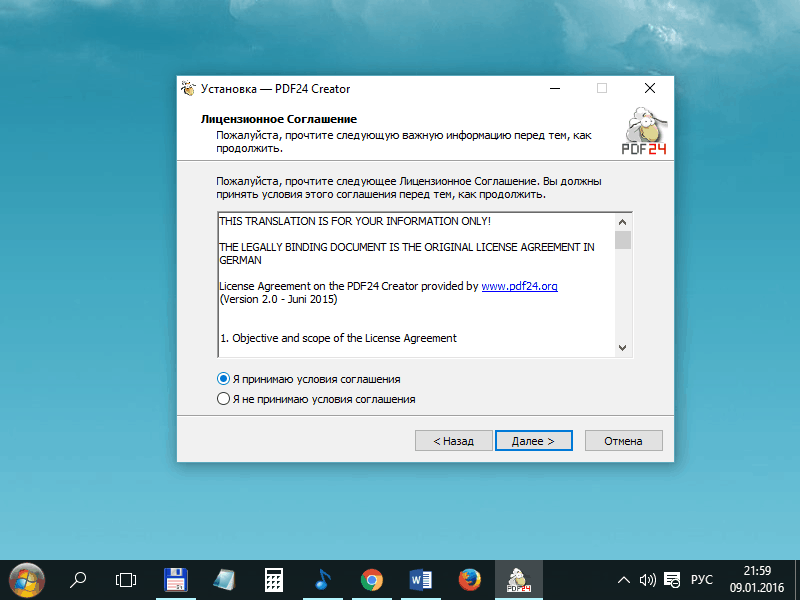The width and height of the screenshot is (800, 600).
Task: Switch input language via 'РУС' indicator
Action: 702,580
